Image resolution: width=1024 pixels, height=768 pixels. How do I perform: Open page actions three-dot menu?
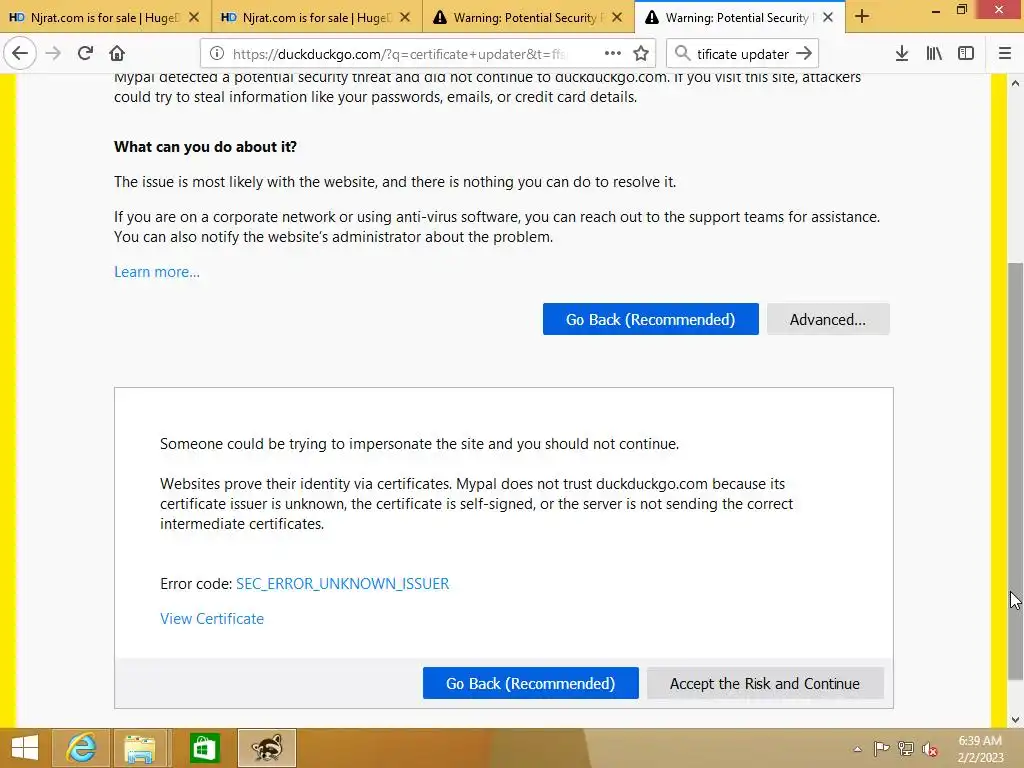[613, 54]
